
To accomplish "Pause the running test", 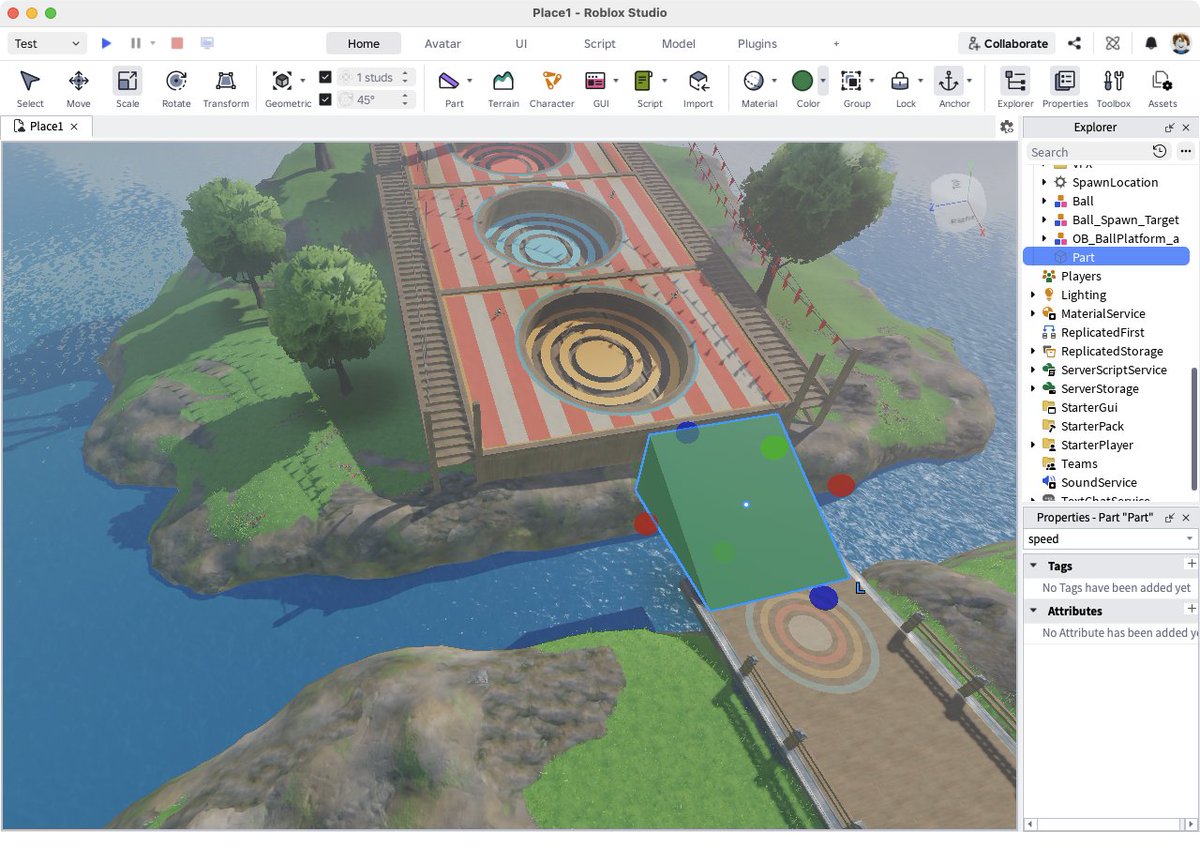I will click(x=136, y=44).
